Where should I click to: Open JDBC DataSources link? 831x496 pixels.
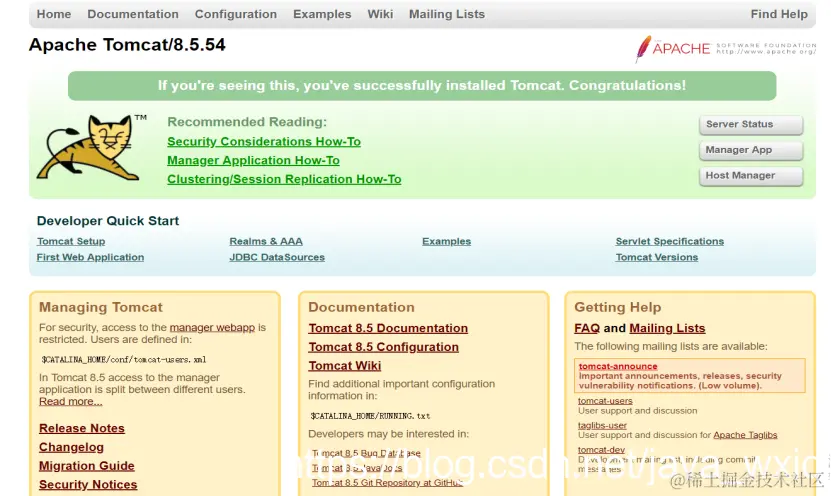pos(277,257)
